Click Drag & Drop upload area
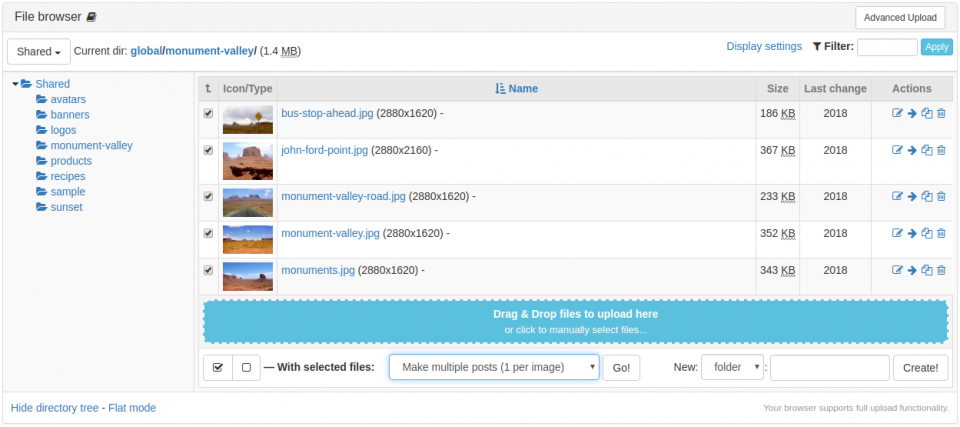This screenshot has width=960, height=427. click(x=576, y=322)
